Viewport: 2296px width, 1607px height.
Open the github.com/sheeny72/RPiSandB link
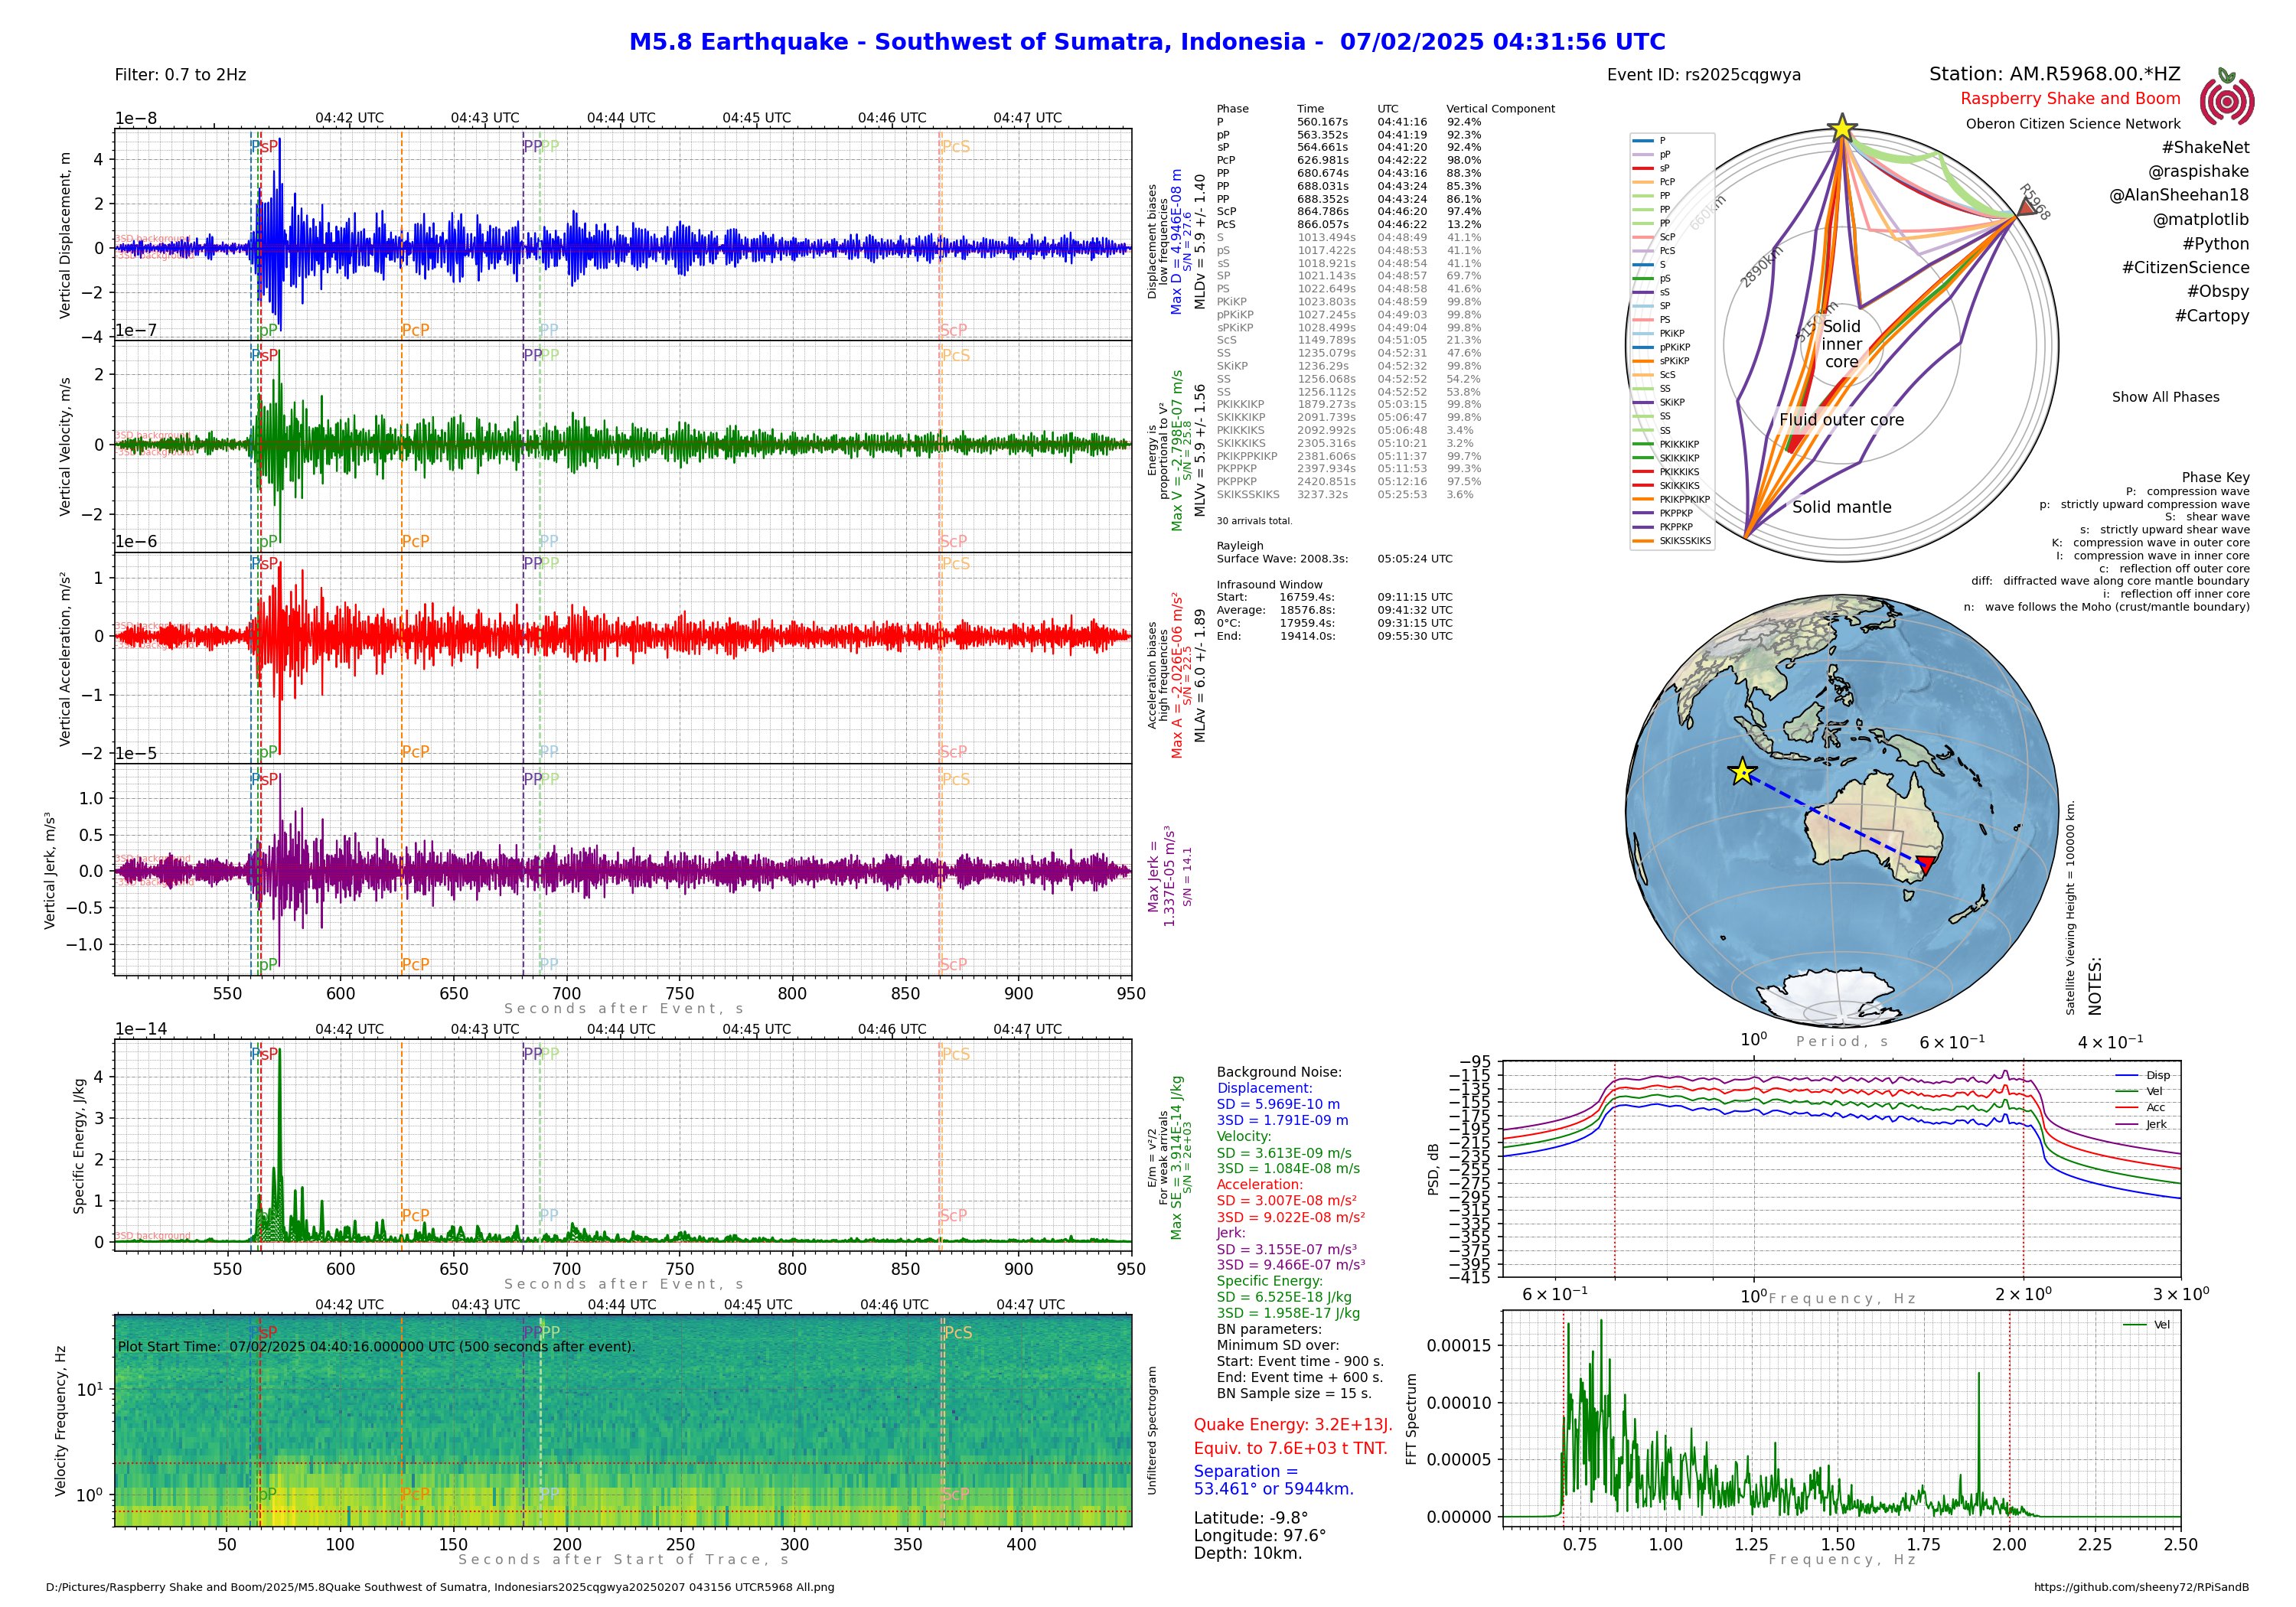click(2141, 1587)
